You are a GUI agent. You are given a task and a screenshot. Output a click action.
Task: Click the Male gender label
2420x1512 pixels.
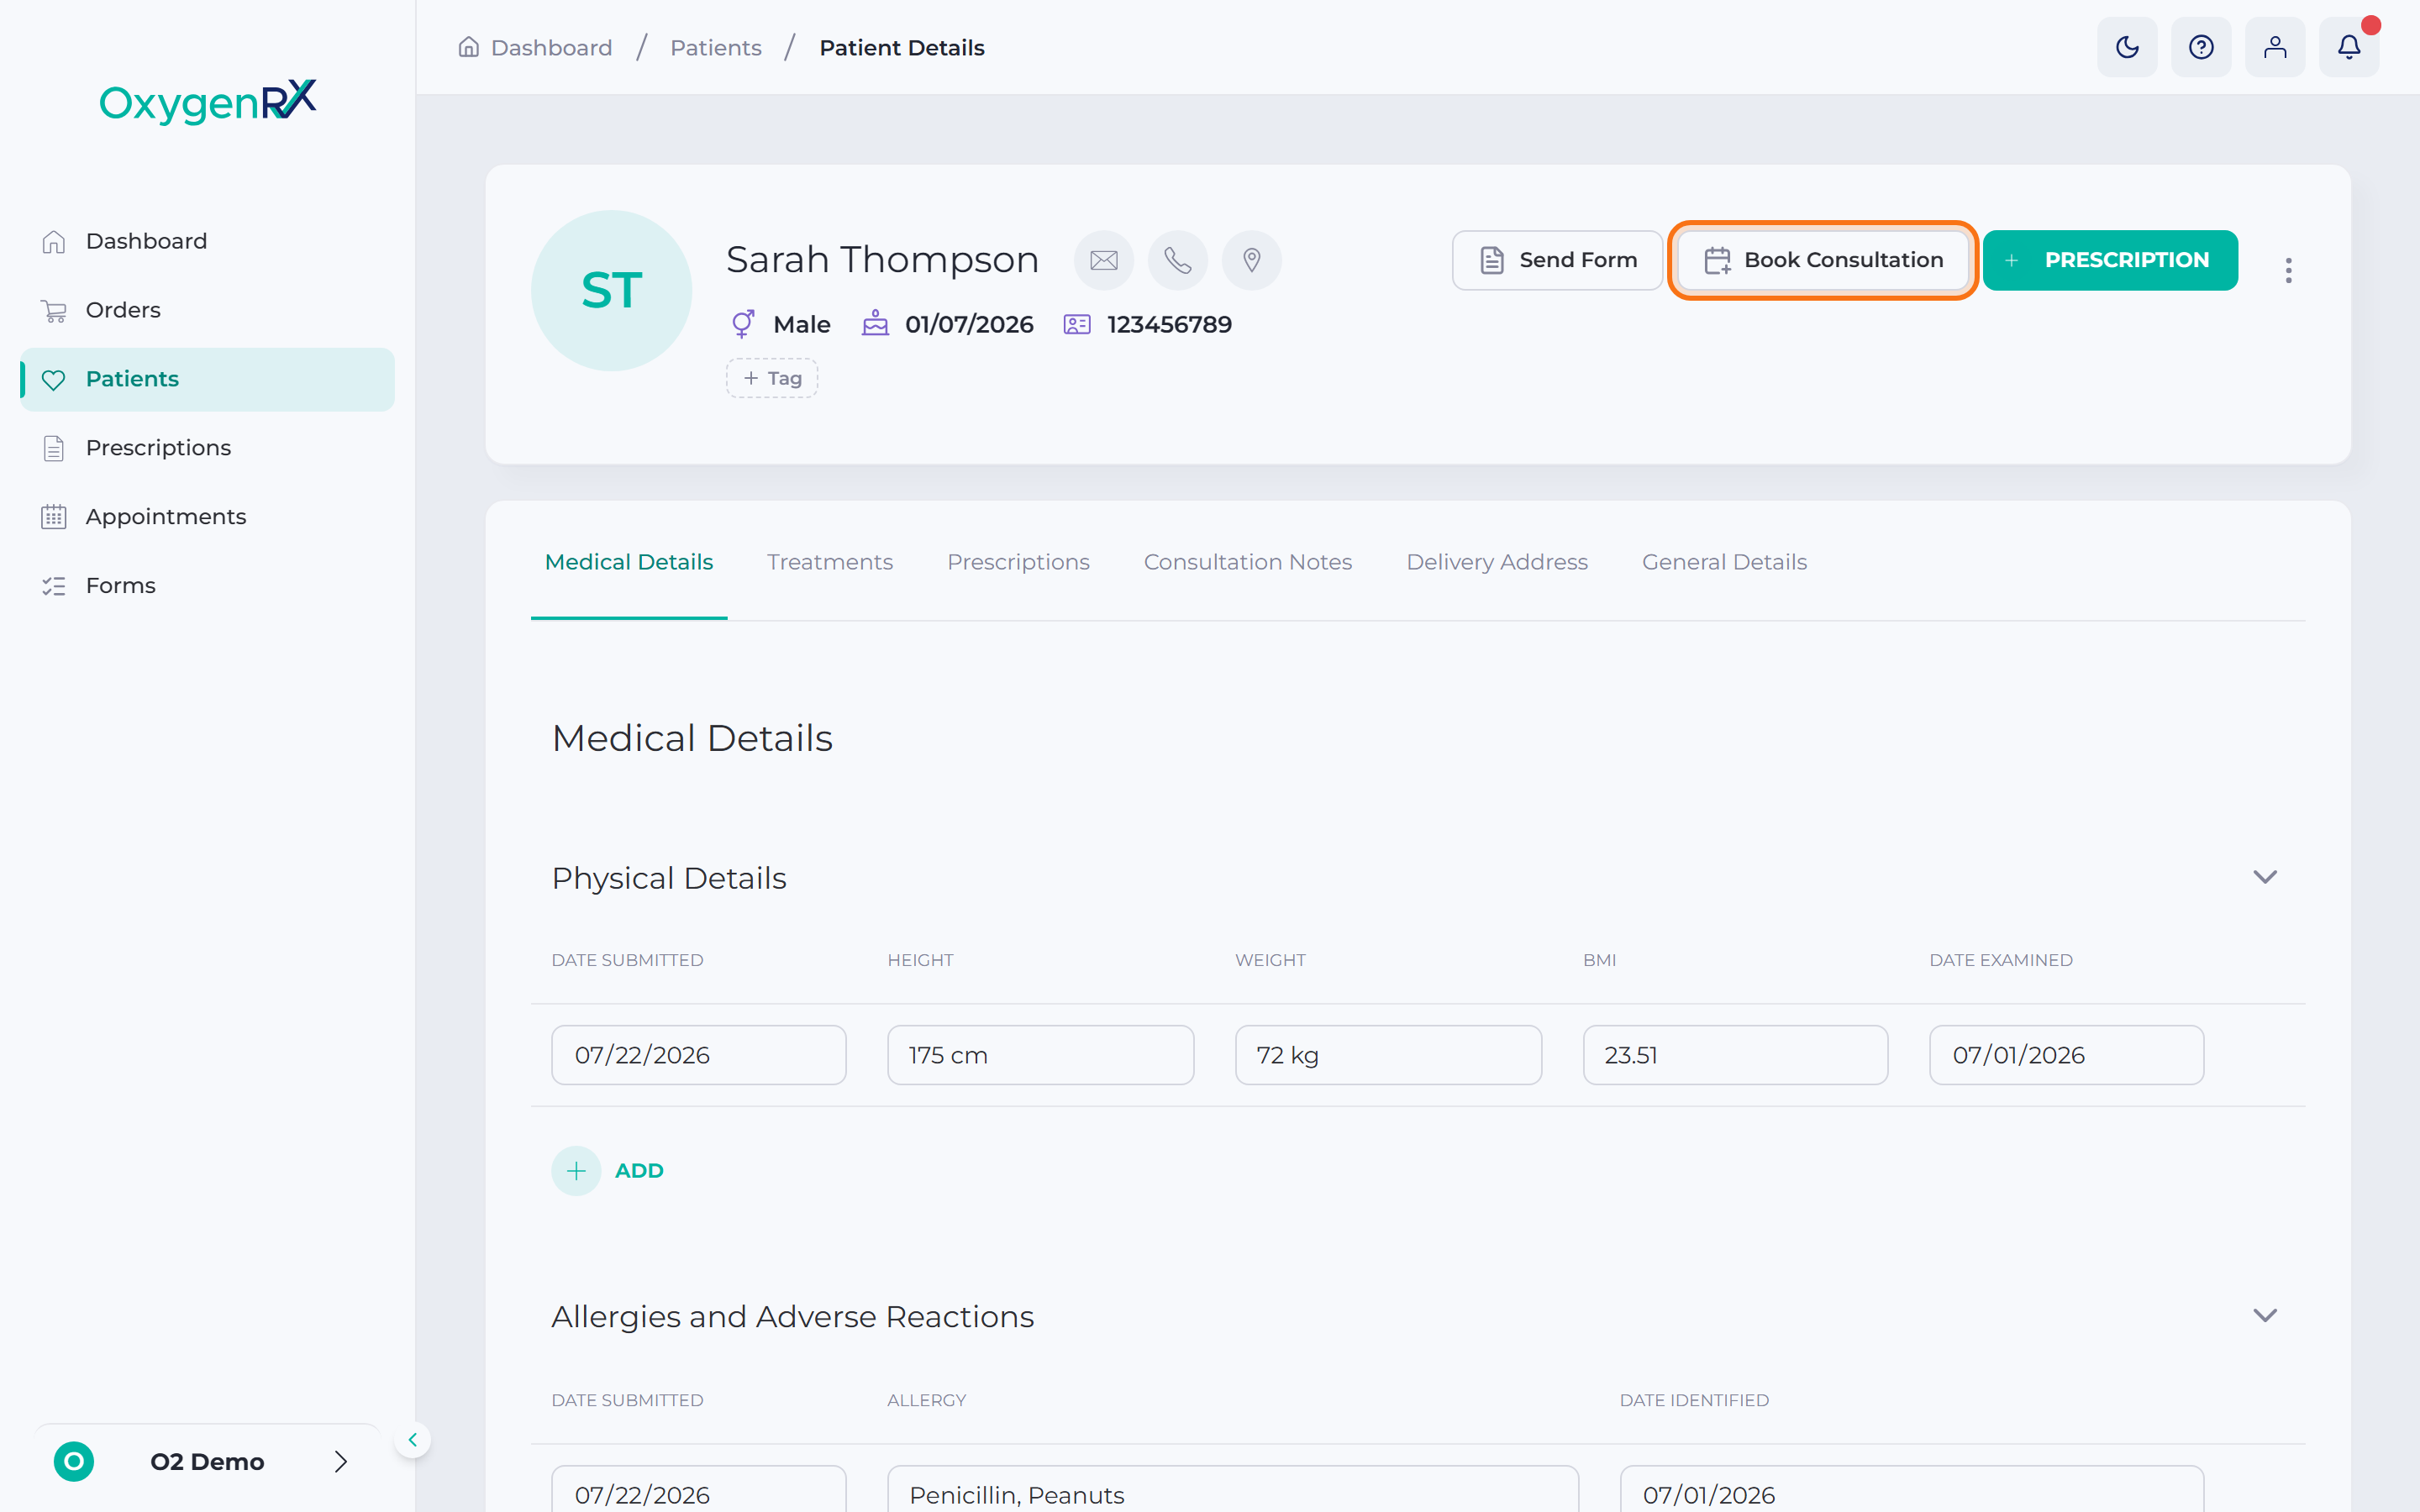802,324
